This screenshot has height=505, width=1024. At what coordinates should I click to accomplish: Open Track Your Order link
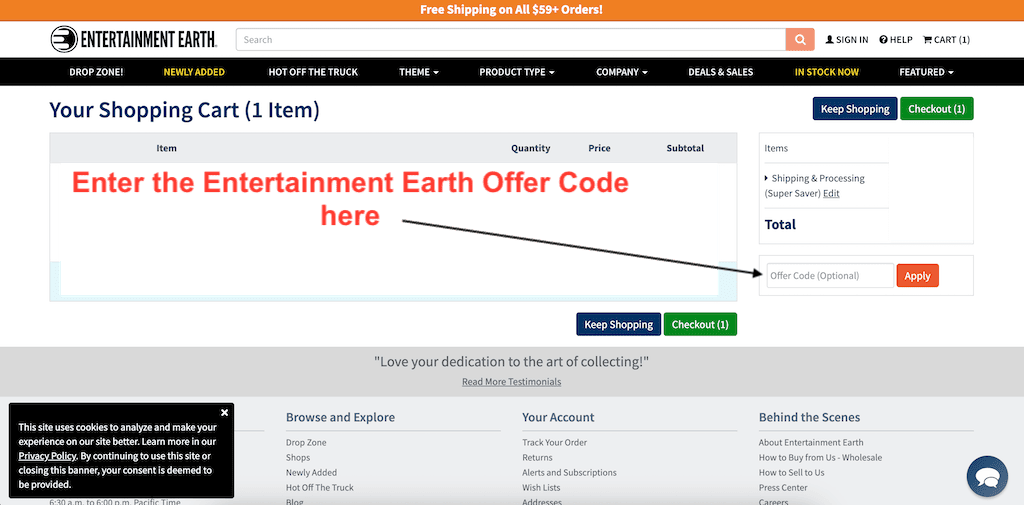click(554, 442)
